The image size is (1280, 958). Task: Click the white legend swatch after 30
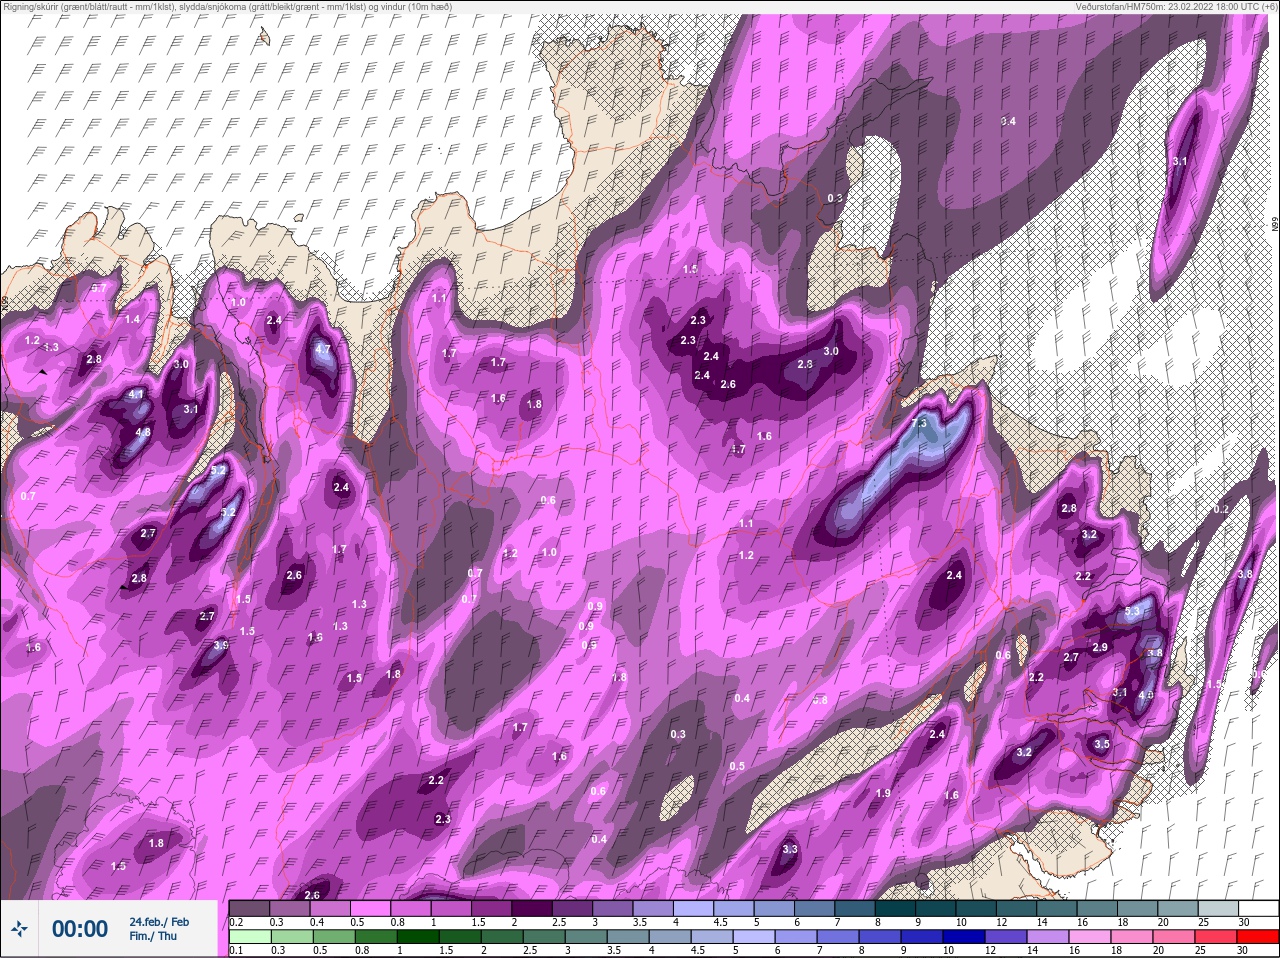click(x=1259, y=907)
